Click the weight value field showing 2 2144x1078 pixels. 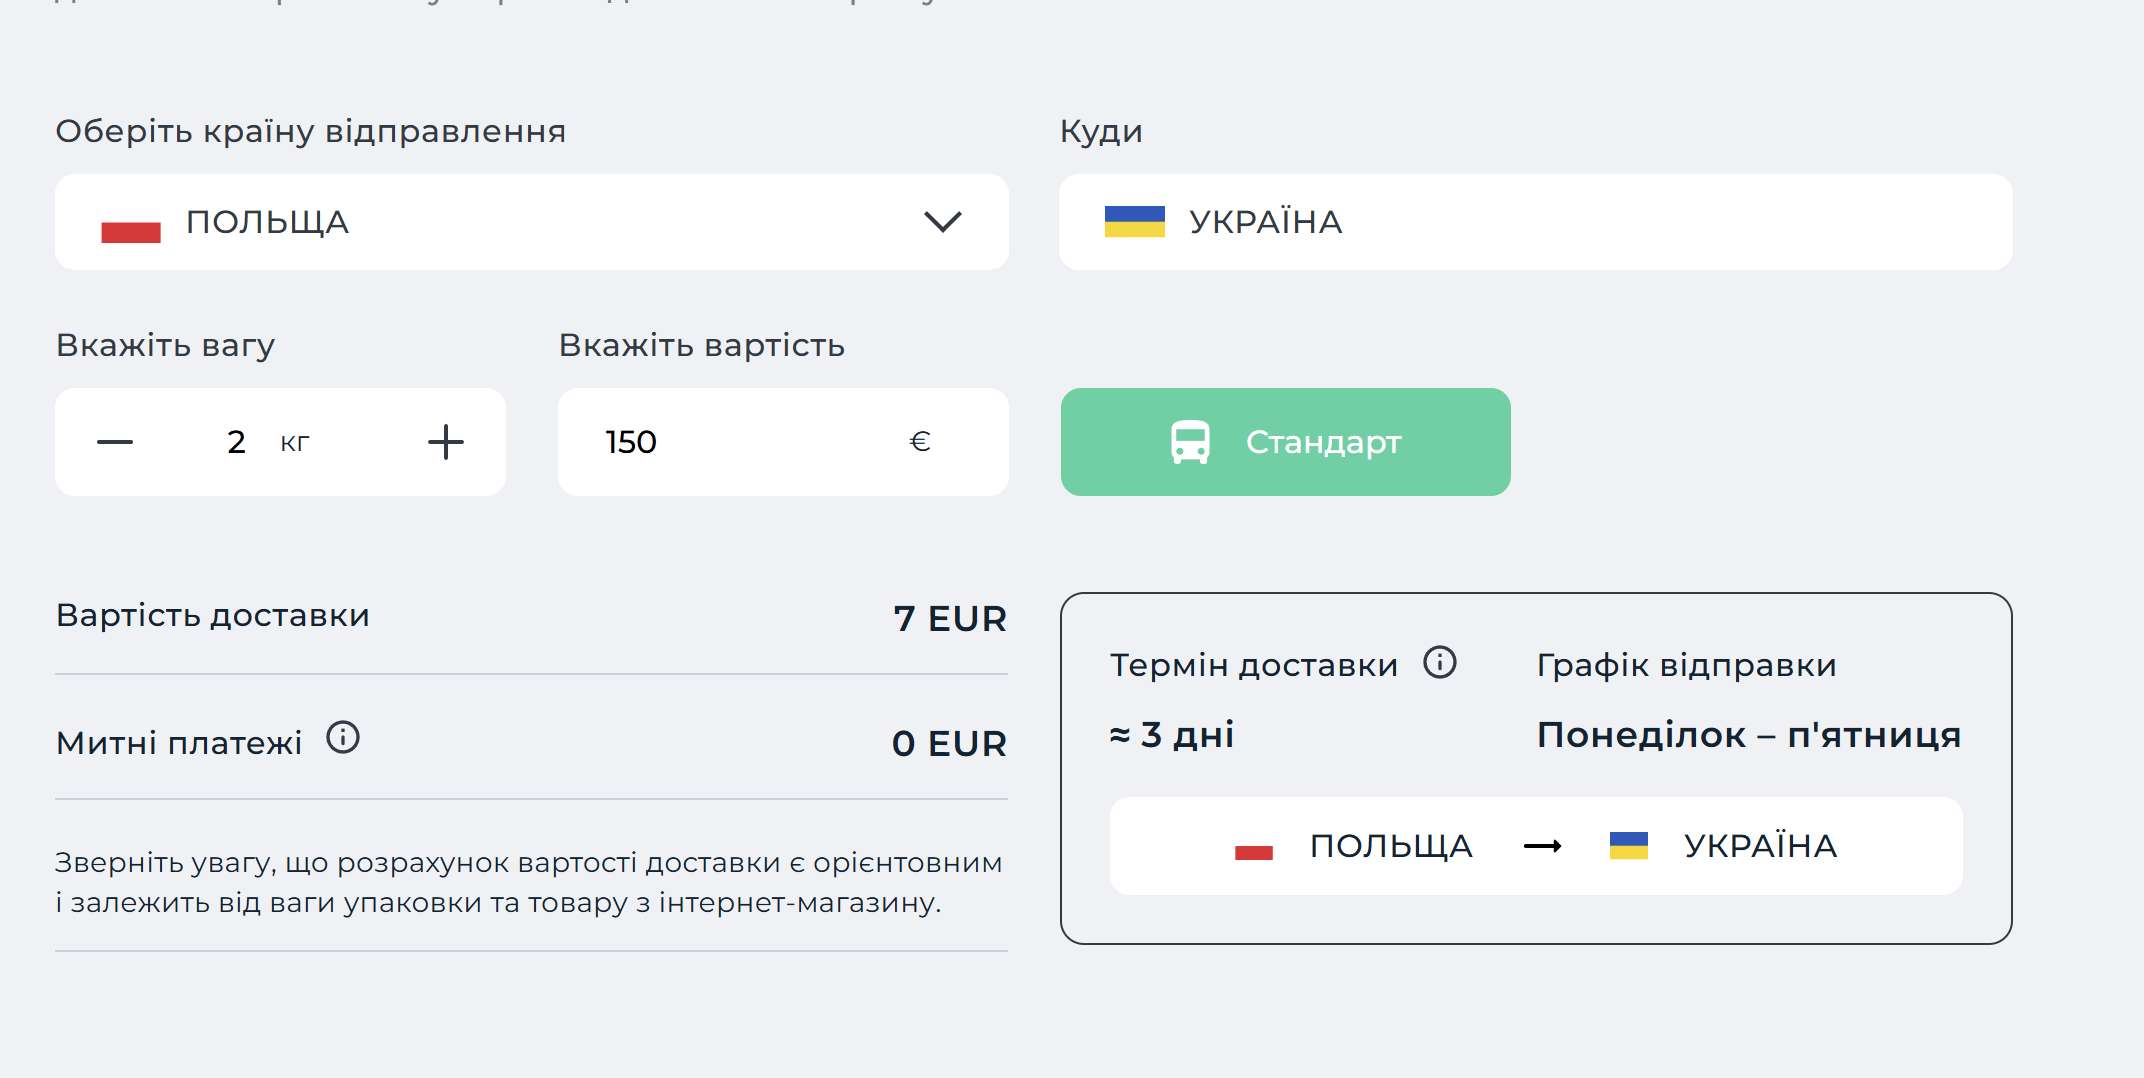[x=237, y=442]
